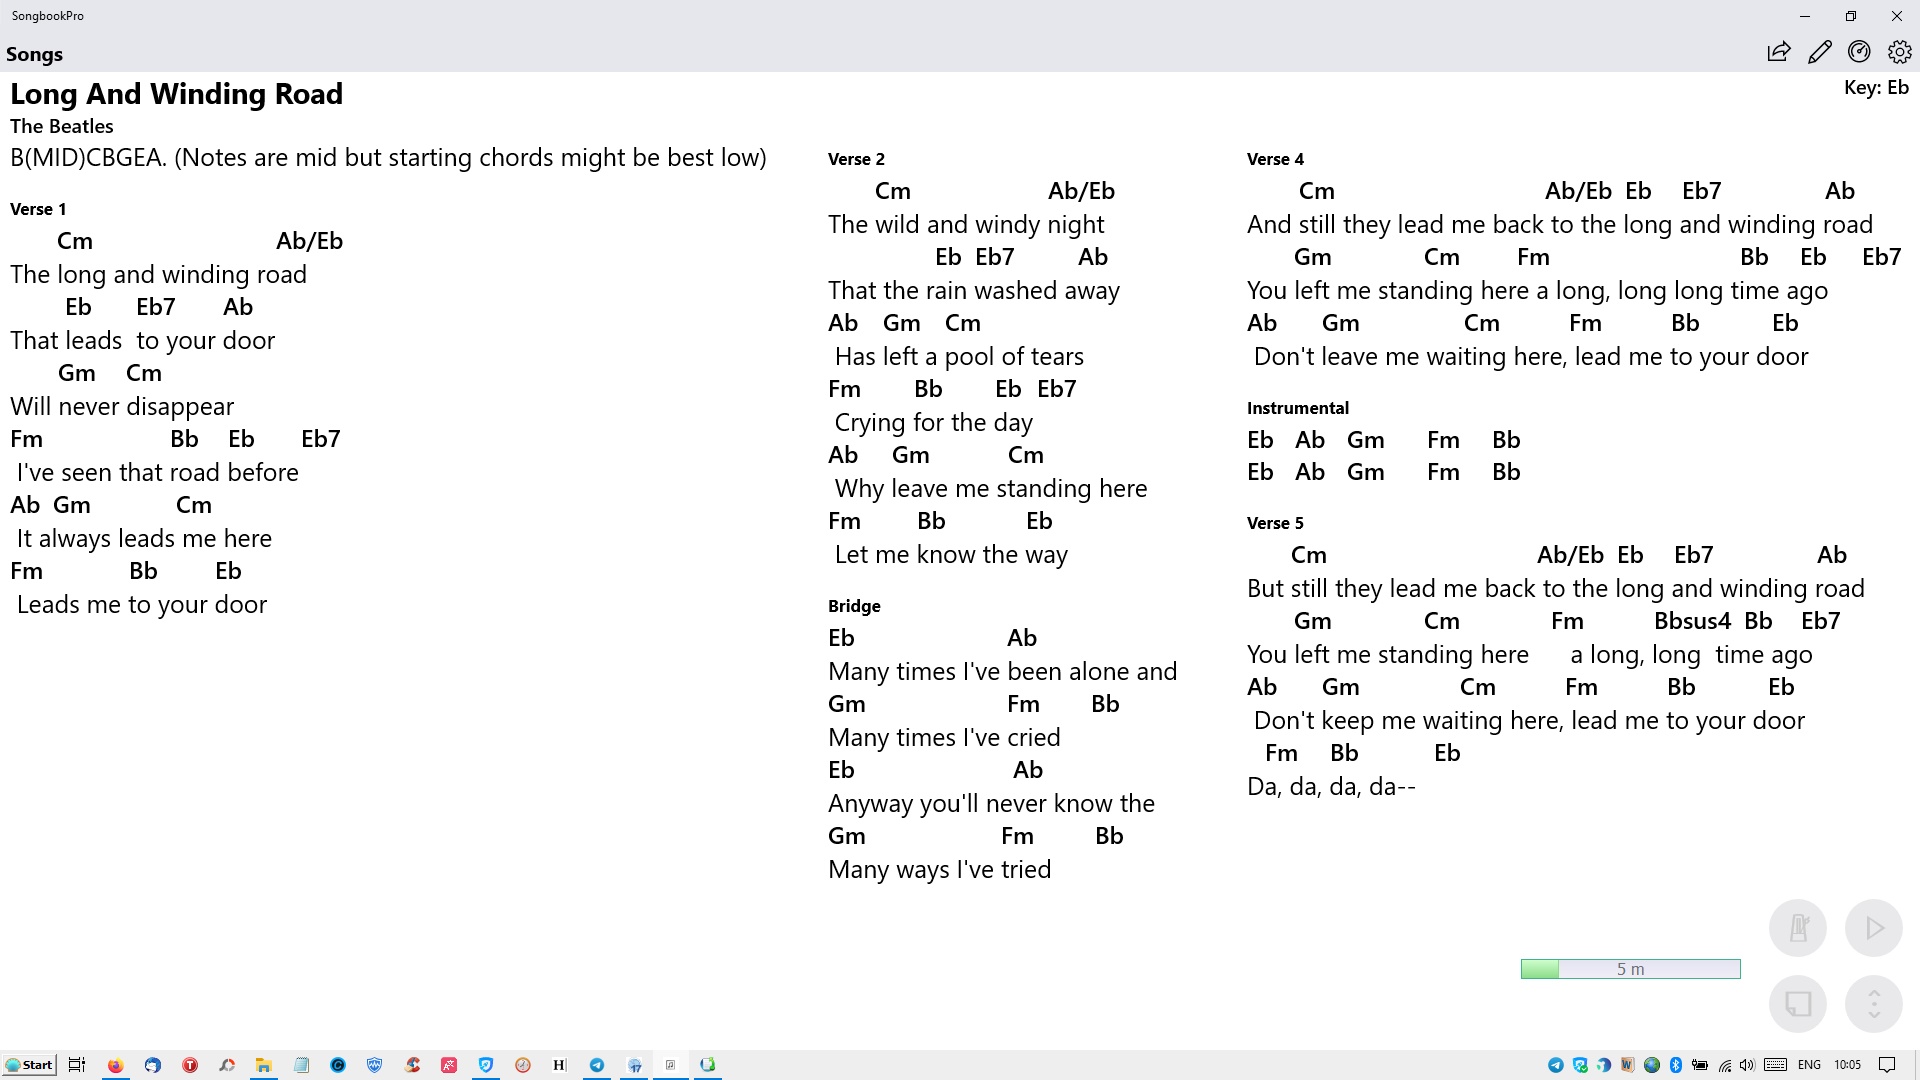
Task: Click lyric 'Why leave me standing here'
Action: click(991, 489)
